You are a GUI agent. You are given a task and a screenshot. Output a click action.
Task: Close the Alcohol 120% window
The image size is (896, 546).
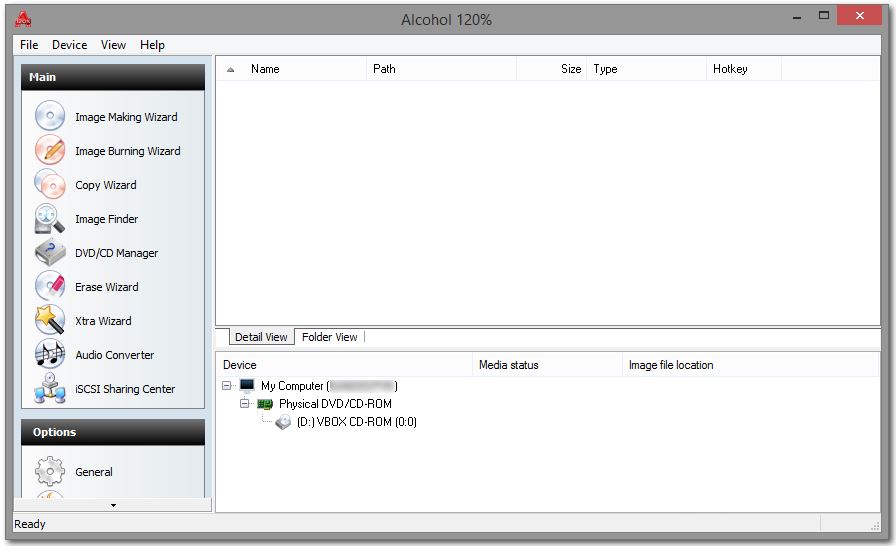(x=859, y=15)
